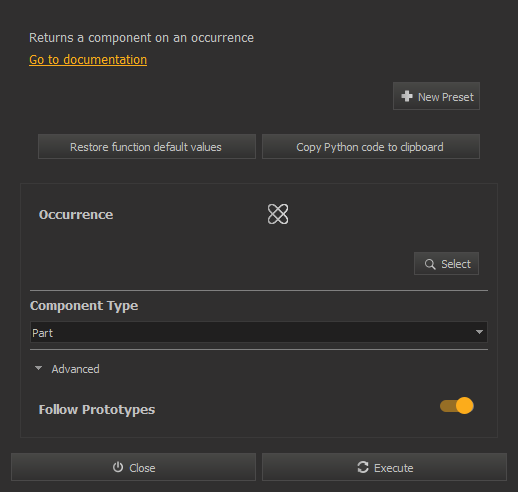Disable the Follow Prototypes switch

point(457,406)
